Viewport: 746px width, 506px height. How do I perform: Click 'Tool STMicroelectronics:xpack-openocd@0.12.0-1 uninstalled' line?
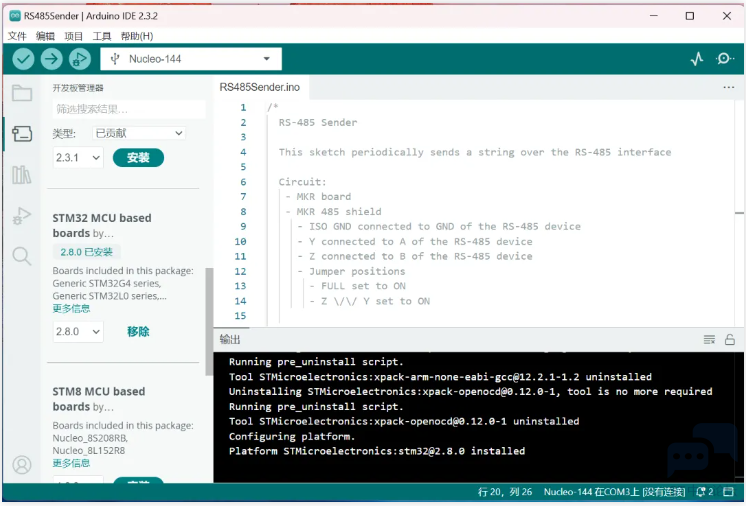point(404,421)
